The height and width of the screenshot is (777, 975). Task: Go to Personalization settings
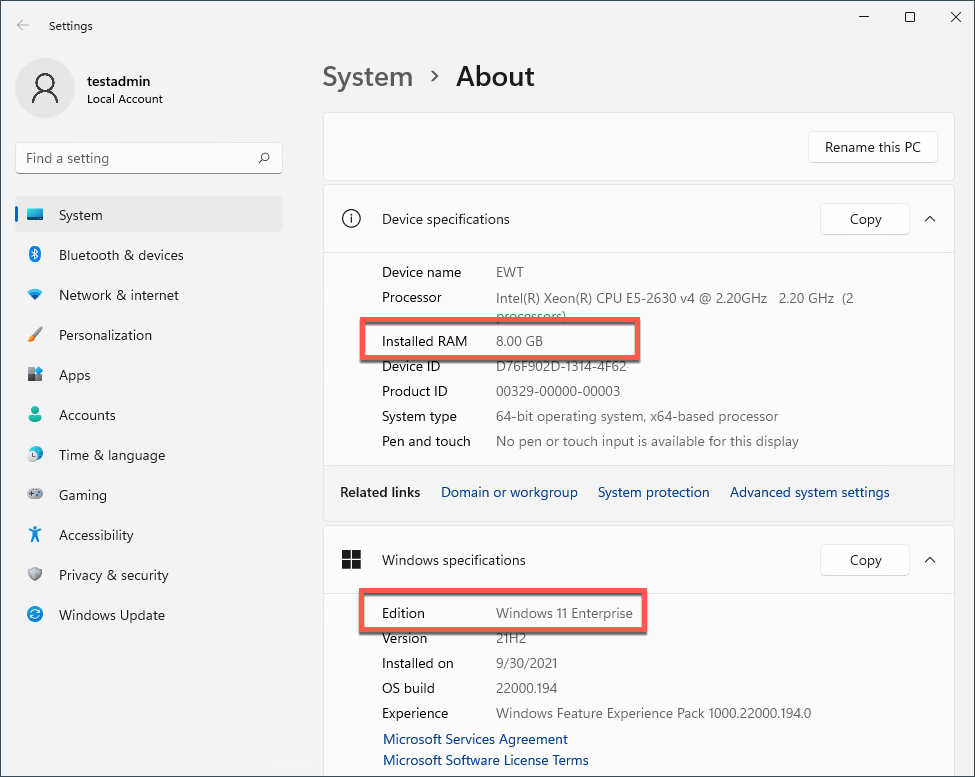149,335
